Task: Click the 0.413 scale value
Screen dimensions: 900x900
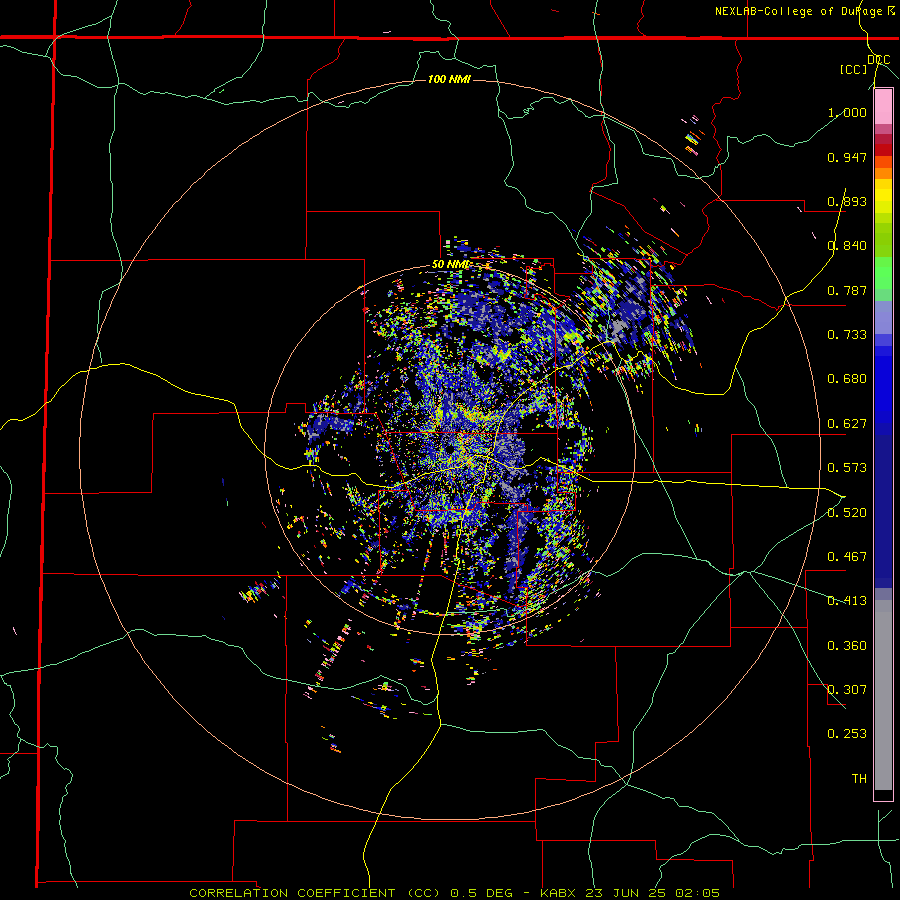Action: click(847, 601)
